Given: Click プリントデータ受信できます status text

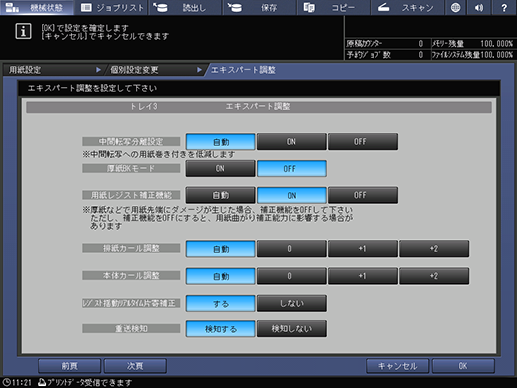Looking at the screenshot, I should click(89, 382).
